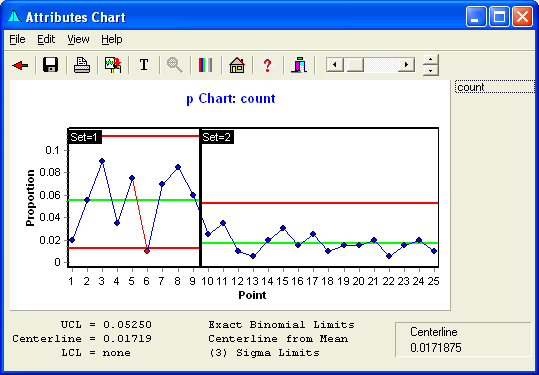
Task: Save the chart with floppy disk icon
Action: pyautogui.click(x=51, y=65)
